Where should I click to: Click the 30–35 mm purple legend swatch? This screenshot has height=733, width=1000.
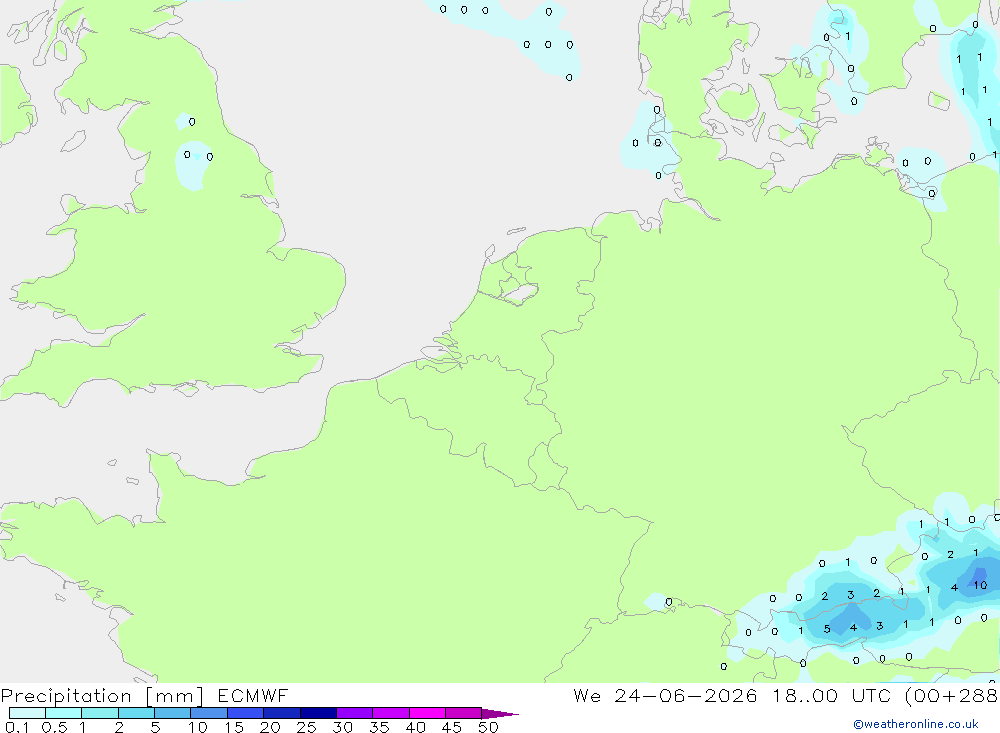(x=355, y=713)
